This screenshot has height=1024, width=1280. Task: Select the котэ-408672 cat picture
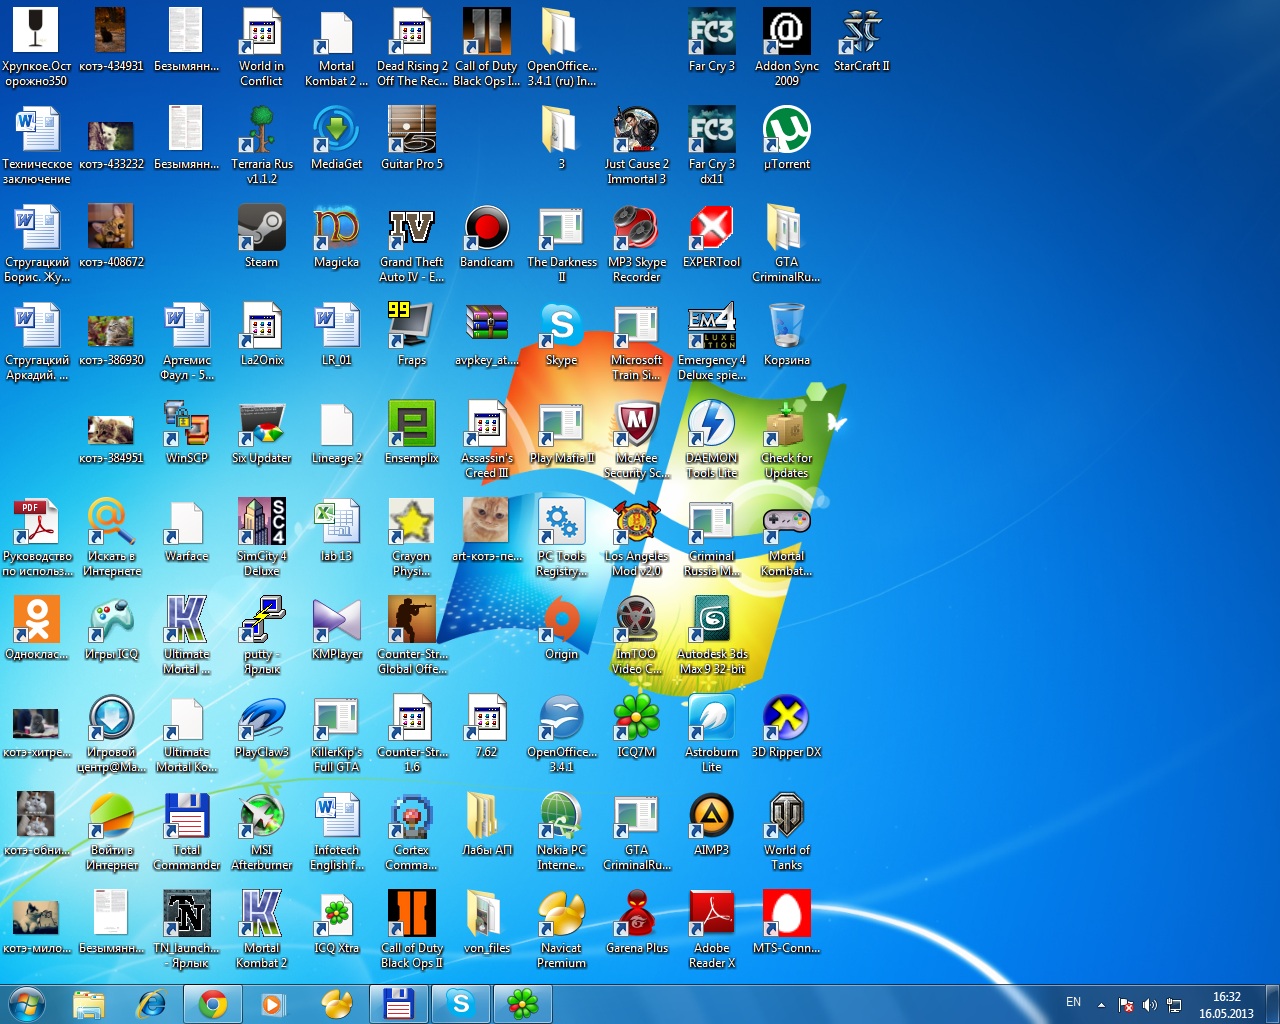coord(111,237)
